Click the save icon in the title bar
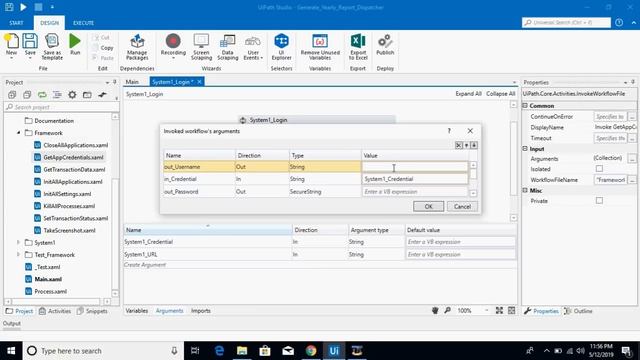Image resolution: width=640 pixels, height=360 pixels. [x=9, y=7]
